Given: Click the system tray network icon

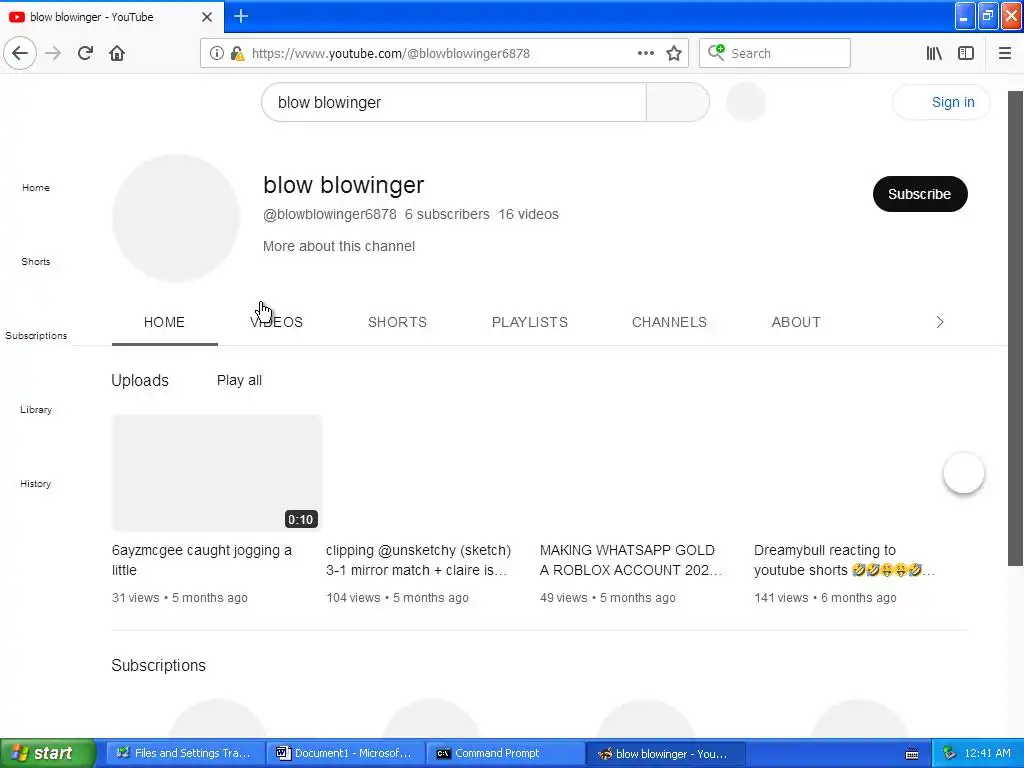Looking at the screenshot, I should (x=949, y=753).
